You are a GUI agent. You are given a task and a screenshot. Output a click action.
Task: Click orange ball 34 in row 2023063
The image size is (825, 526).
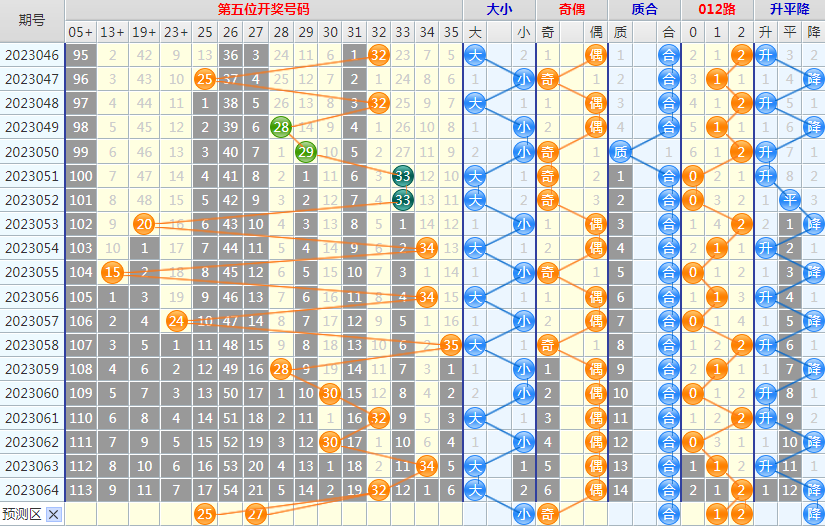click(x=427, y=466)
